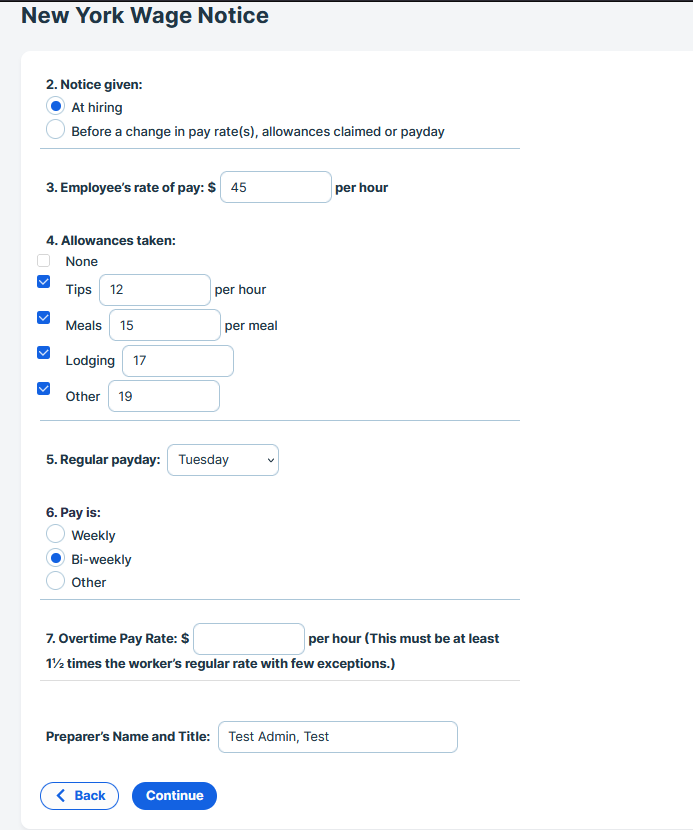
Task: Click the Employee's rate of pay field
Action: (276, 187)
